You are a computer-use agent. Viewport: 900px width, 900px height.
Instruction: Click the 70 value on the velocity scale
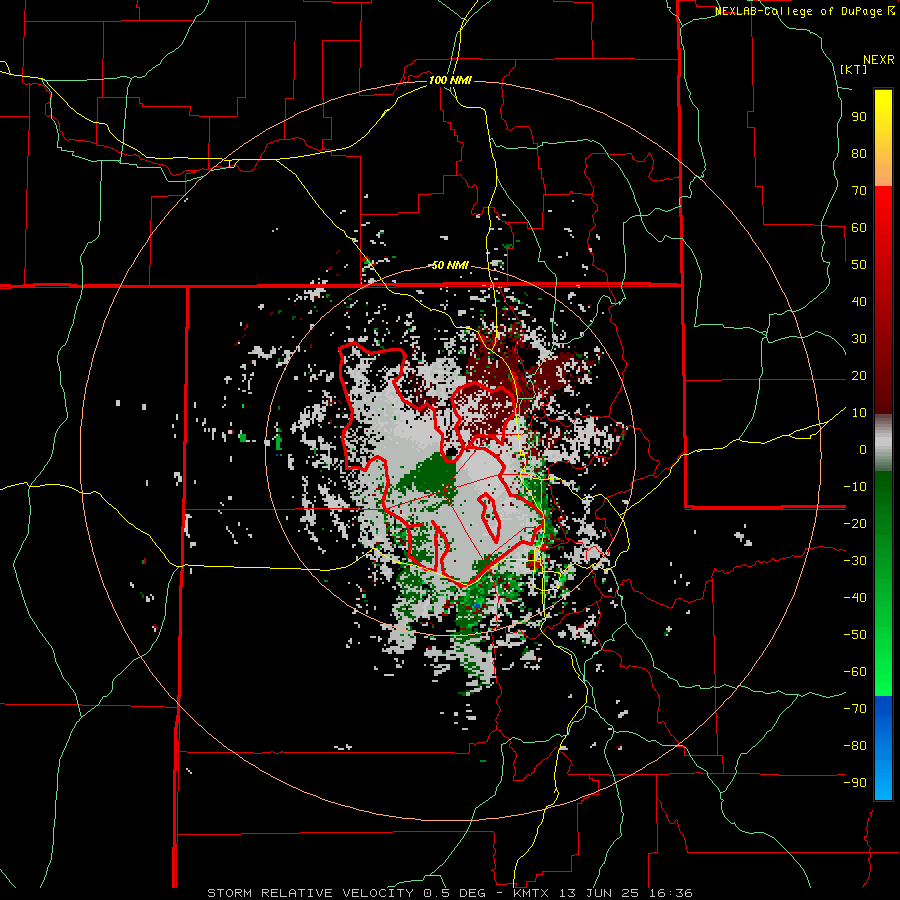[x=859, y=191]
